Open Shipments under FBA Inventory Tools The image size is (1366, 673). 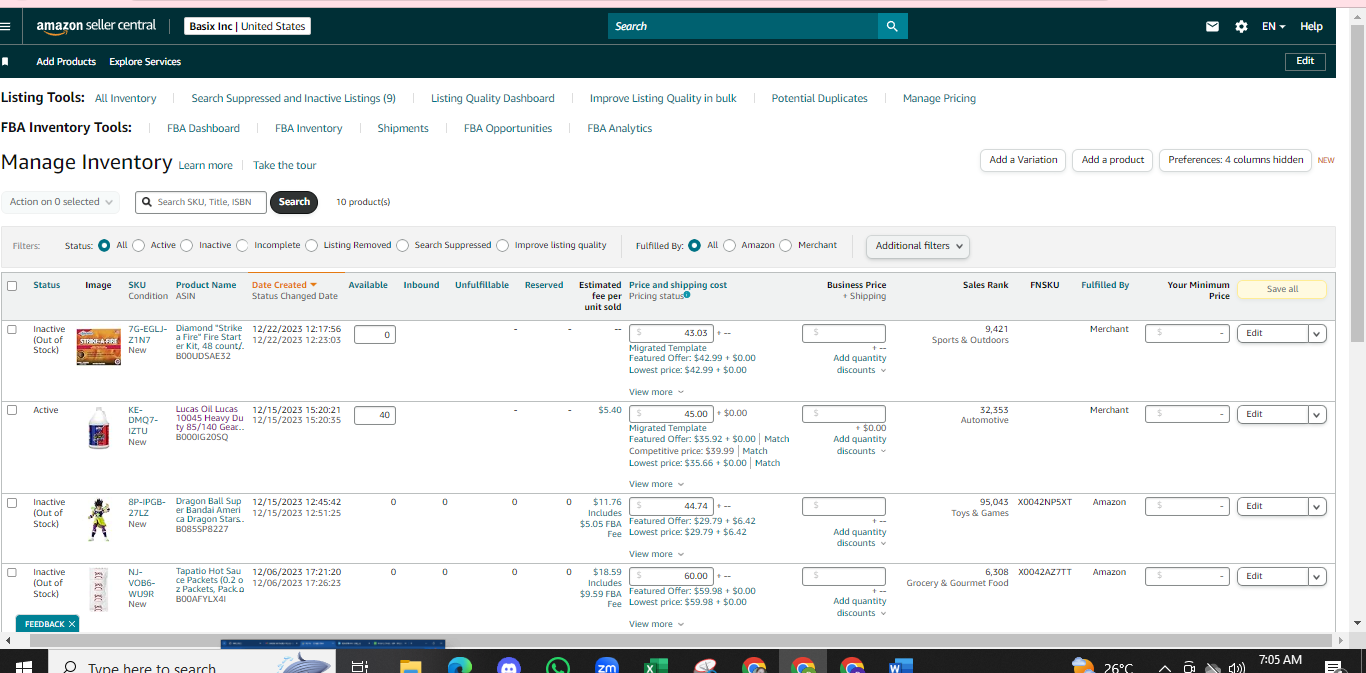(403, 129)
